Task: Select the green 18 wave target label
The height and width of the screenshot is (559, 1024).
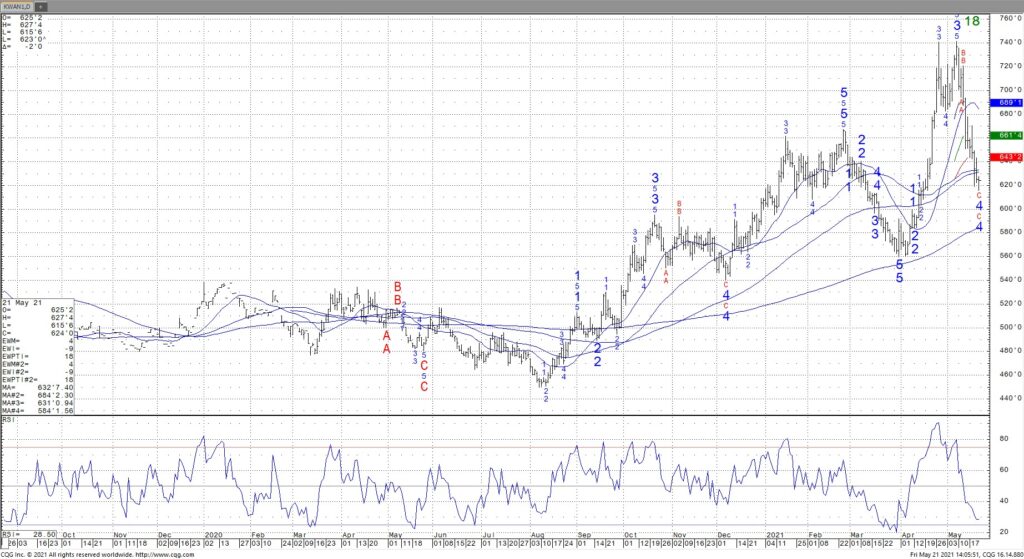Action: [971, 20]
